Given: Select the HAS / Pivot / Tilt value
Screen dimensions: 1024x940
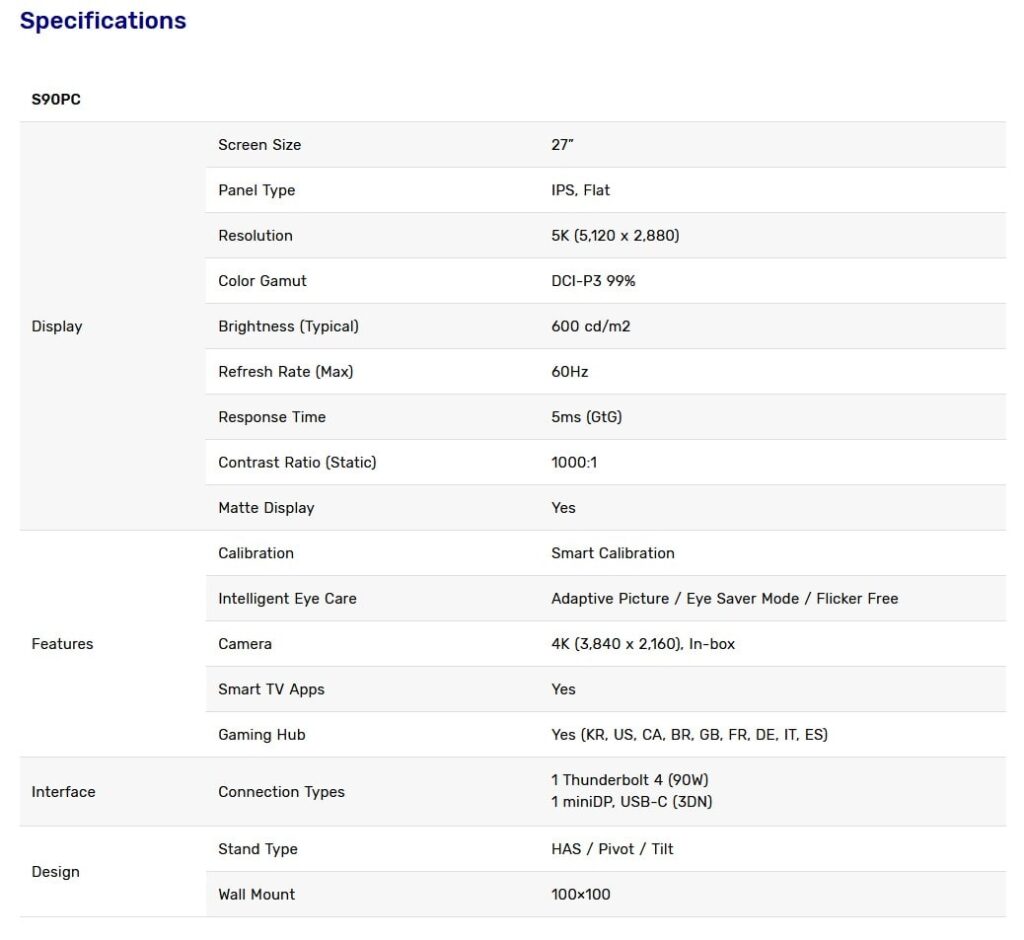Looking at the screenshot, I should click(x=612, y=849).
